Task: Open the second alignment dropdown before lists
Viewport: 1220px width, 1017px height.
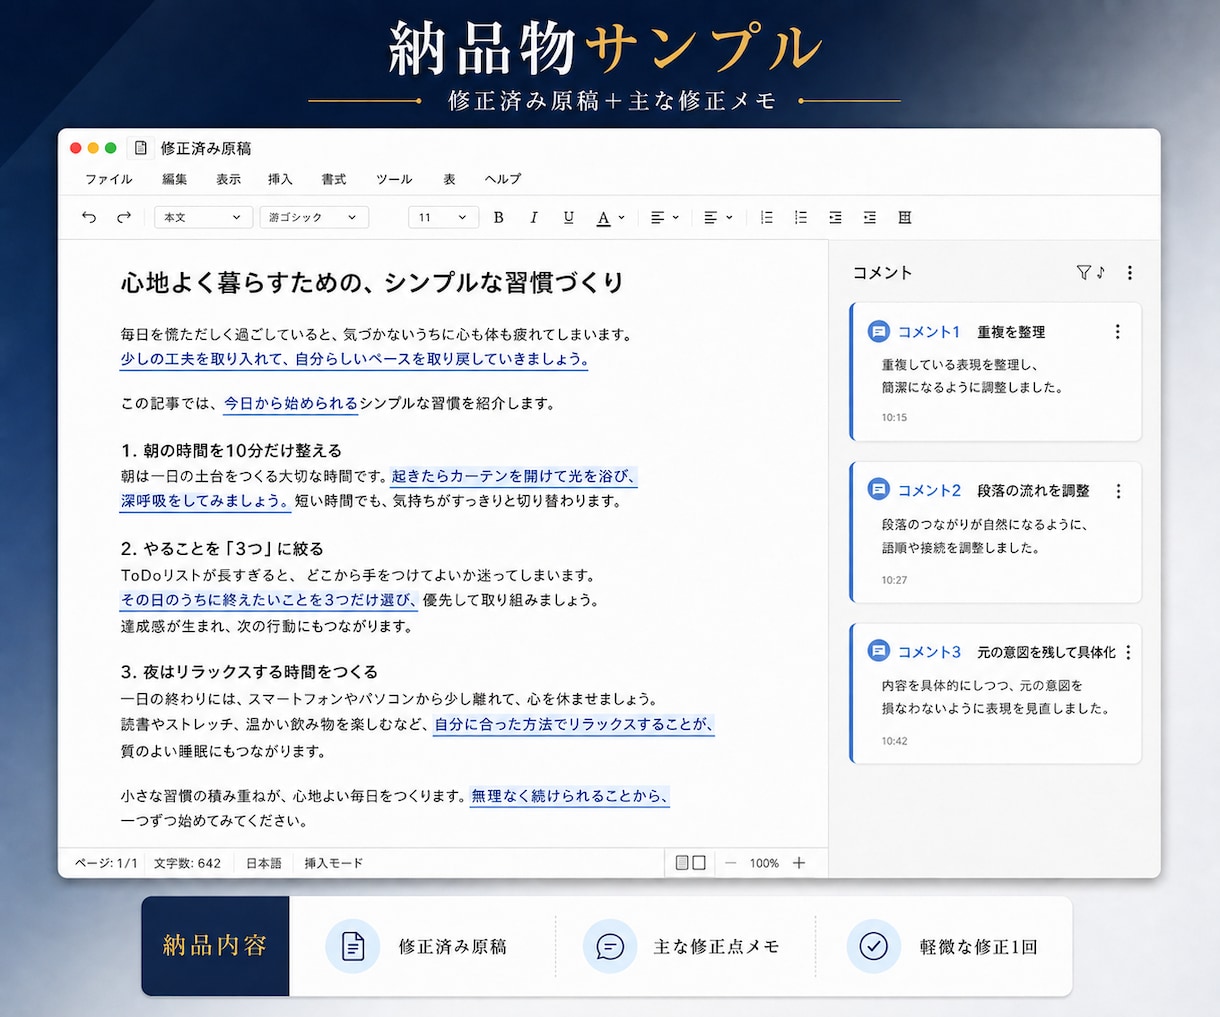Action: pos(718,217)
